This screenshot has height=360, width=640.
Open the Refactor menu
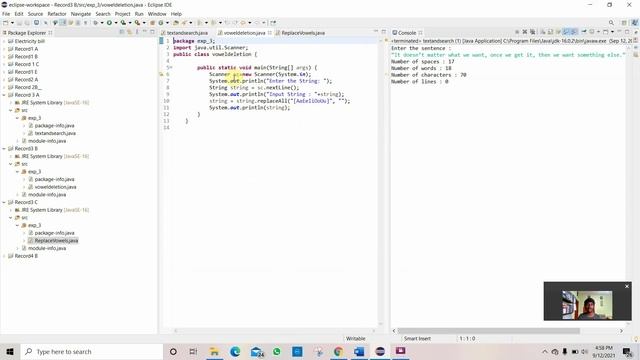pyautogui.click(x=57, y=14)
